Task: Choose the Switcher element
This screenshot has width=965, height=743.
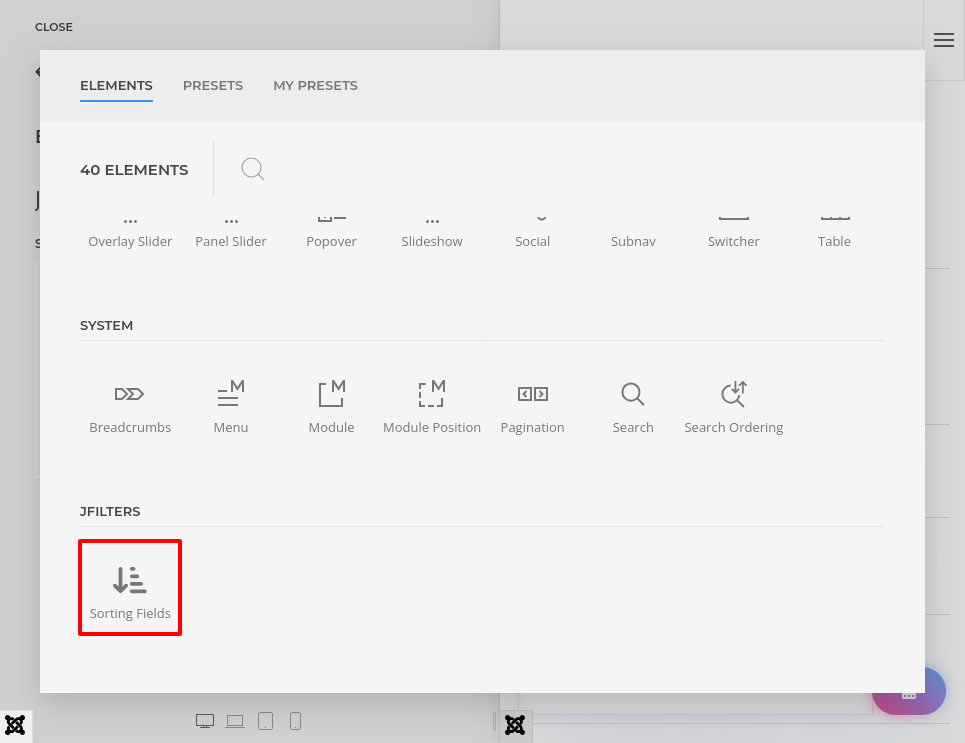Action: (734, 233)
